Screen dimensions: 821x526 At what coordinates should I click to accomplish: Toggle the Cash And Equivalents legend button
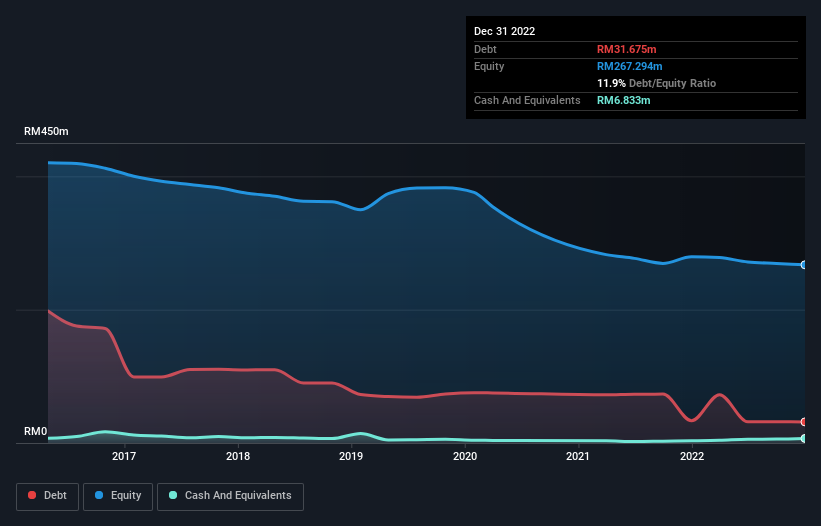[230, 496]
